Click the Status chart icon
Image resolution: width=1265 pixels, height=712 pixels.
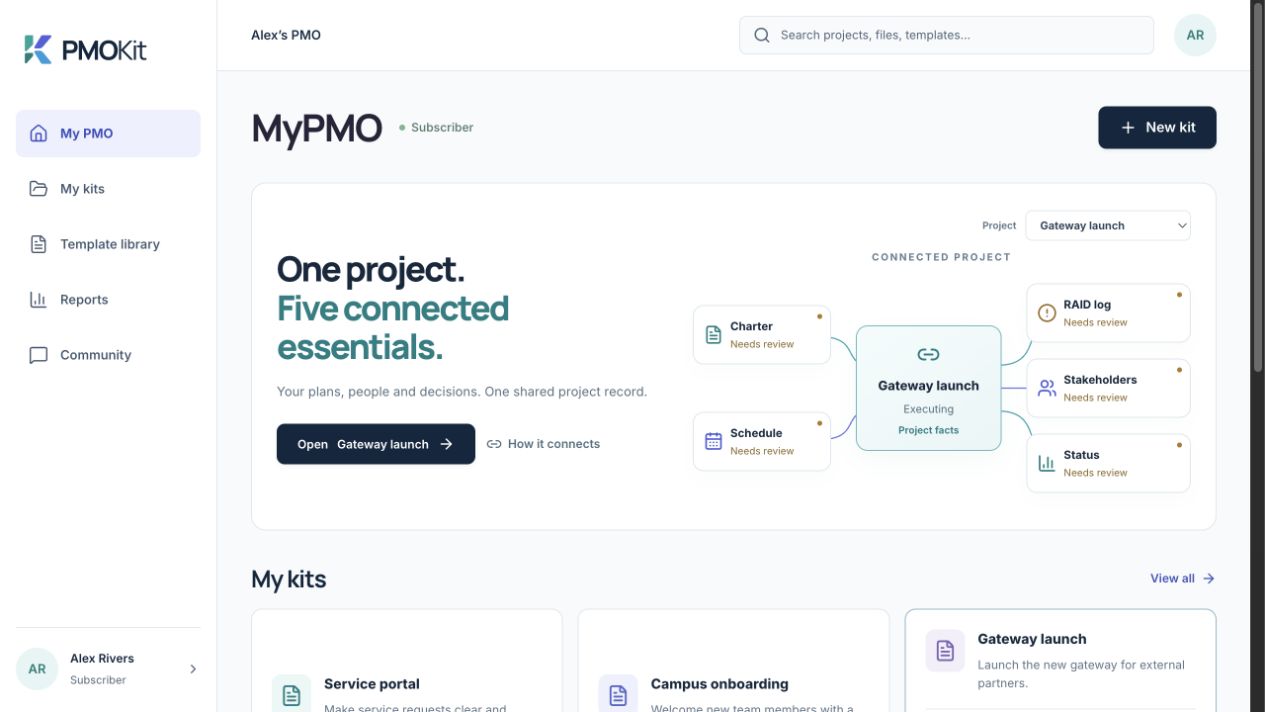pyautogui.click(x=1047, y=463)
